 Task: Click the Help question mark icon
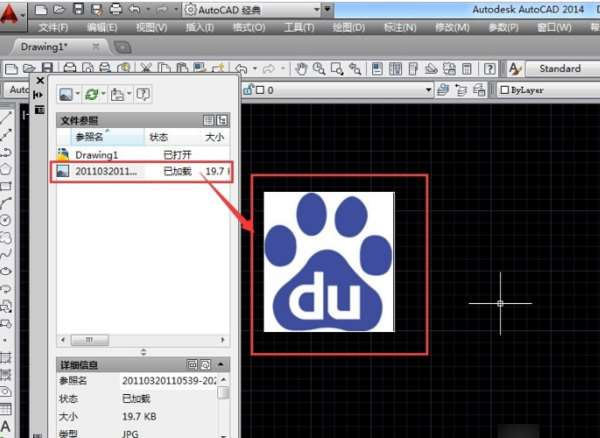(x=490, y=69)
